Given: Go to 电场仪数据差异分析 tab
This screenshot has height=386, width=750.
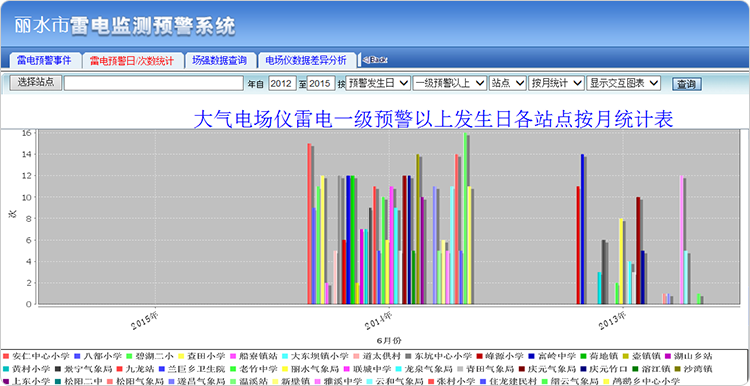Looking at the screenshot, I should point(306,61).
